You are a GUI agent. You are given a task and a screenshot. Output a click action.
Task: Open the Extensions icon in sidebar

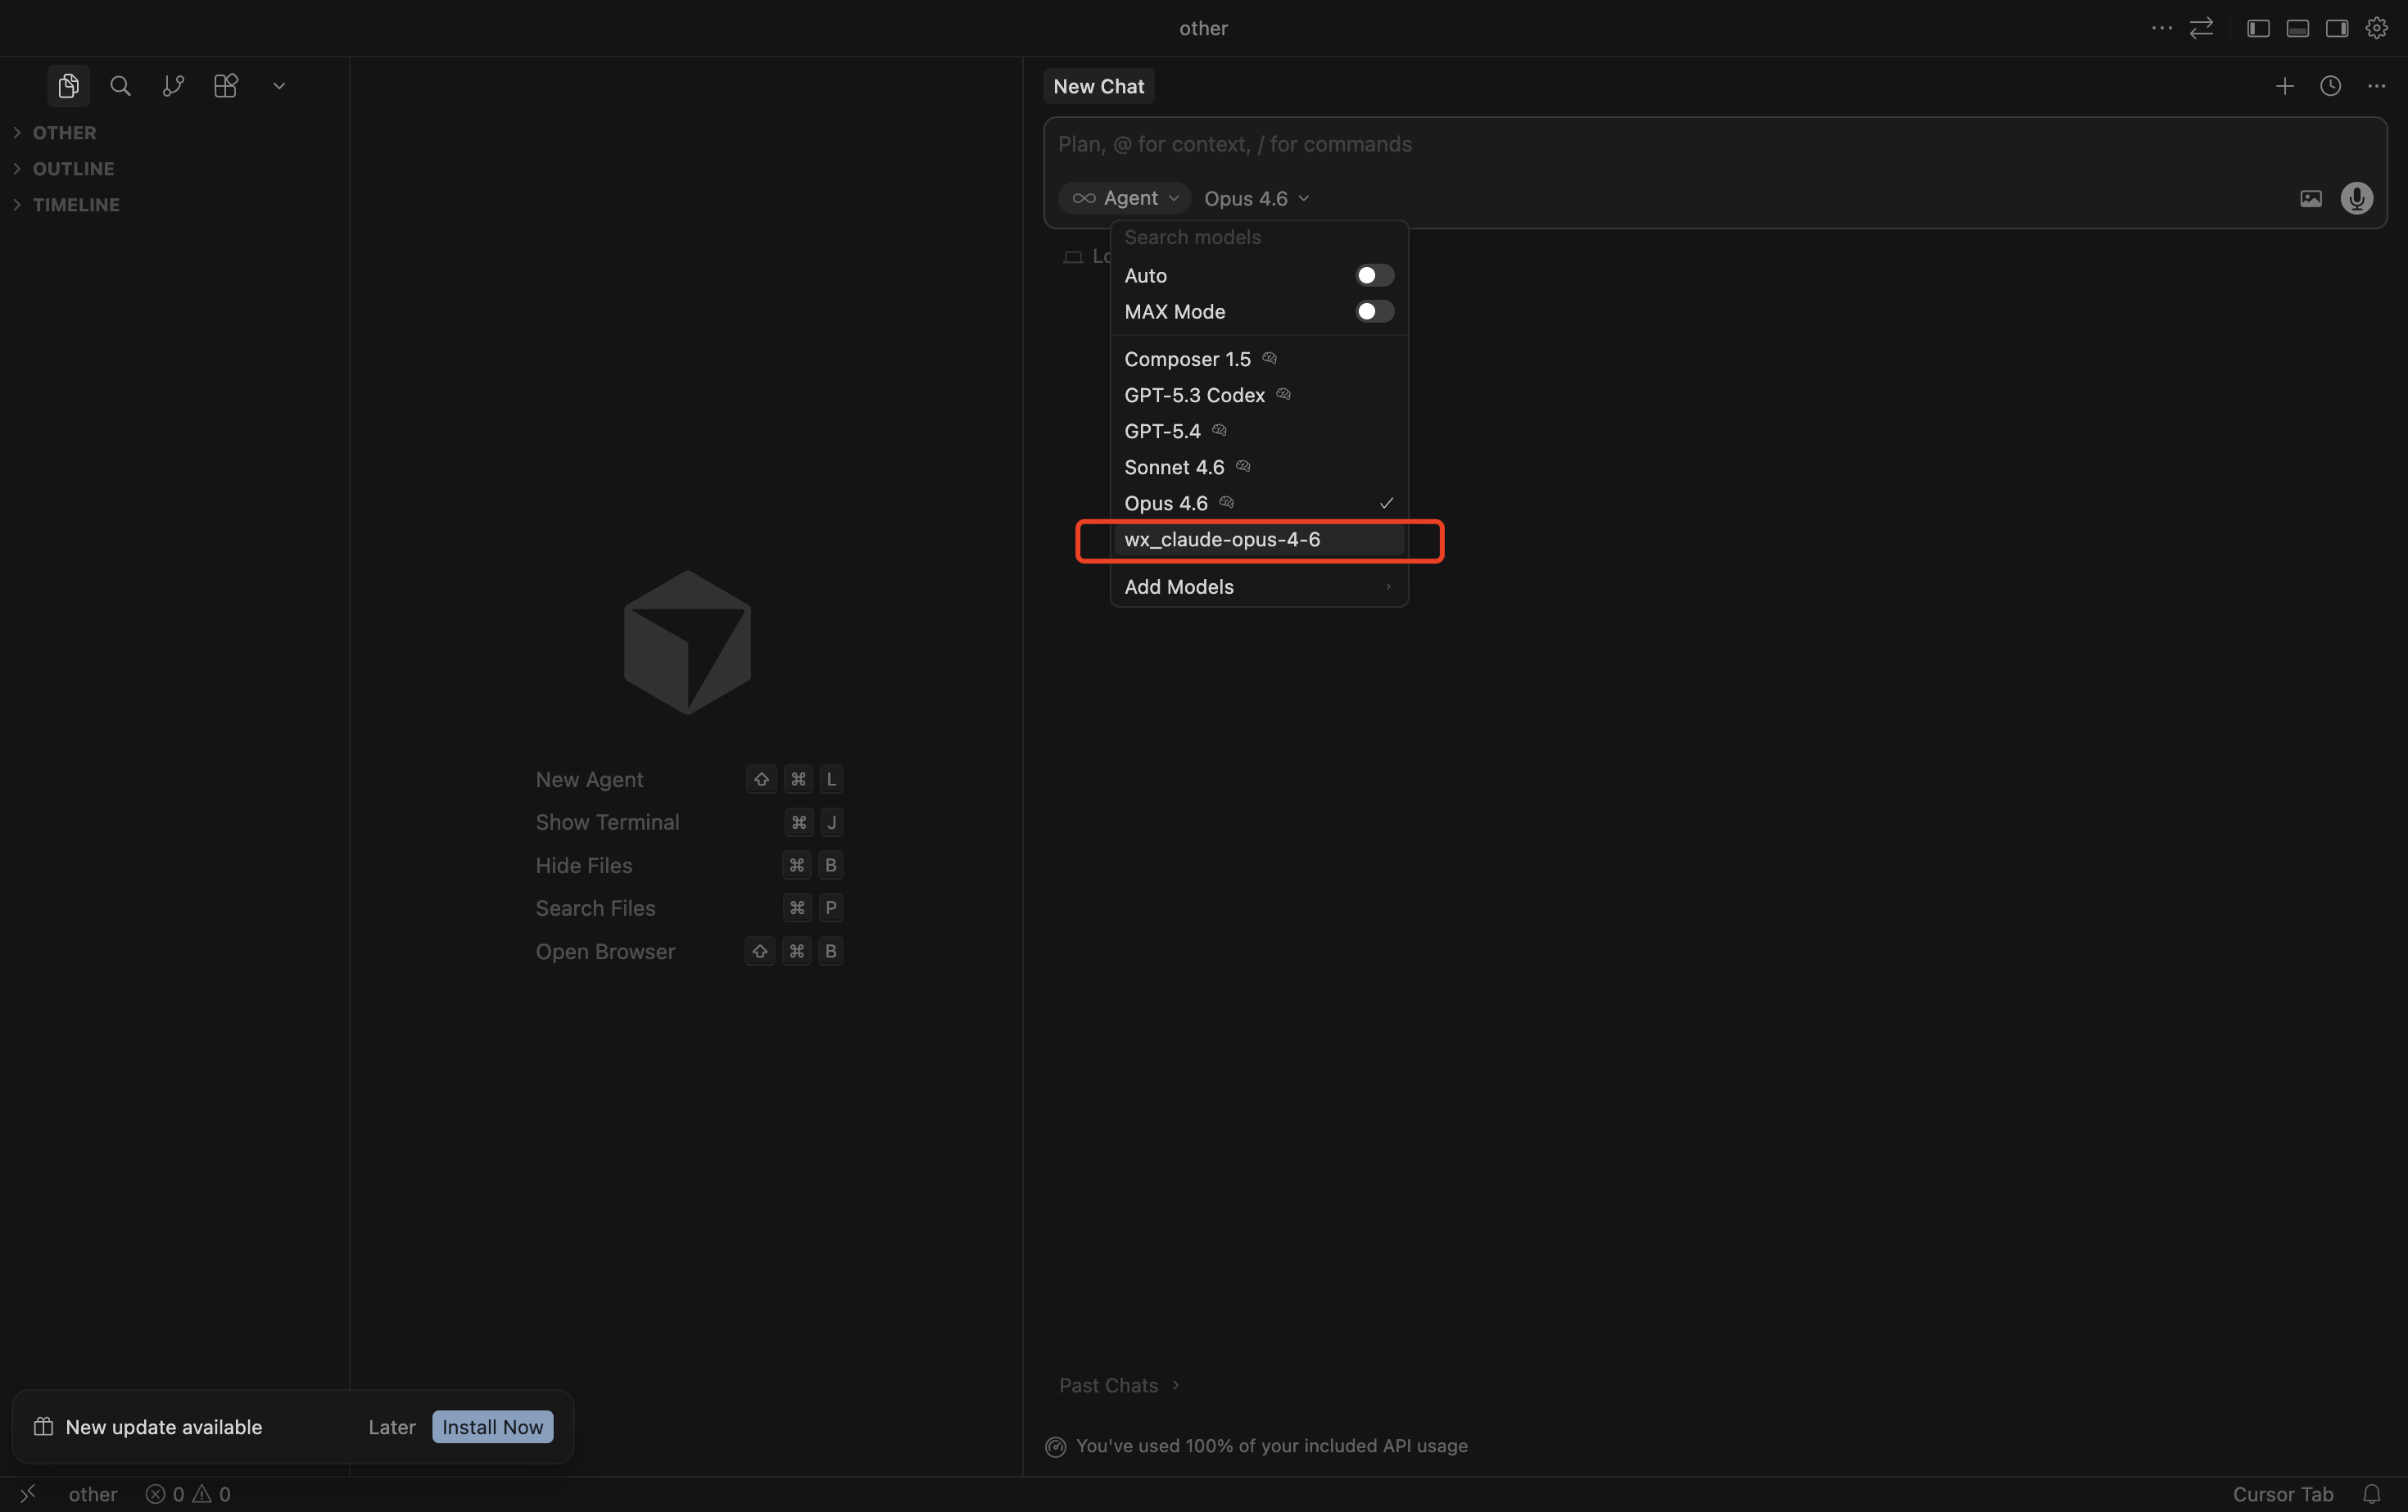226,86
